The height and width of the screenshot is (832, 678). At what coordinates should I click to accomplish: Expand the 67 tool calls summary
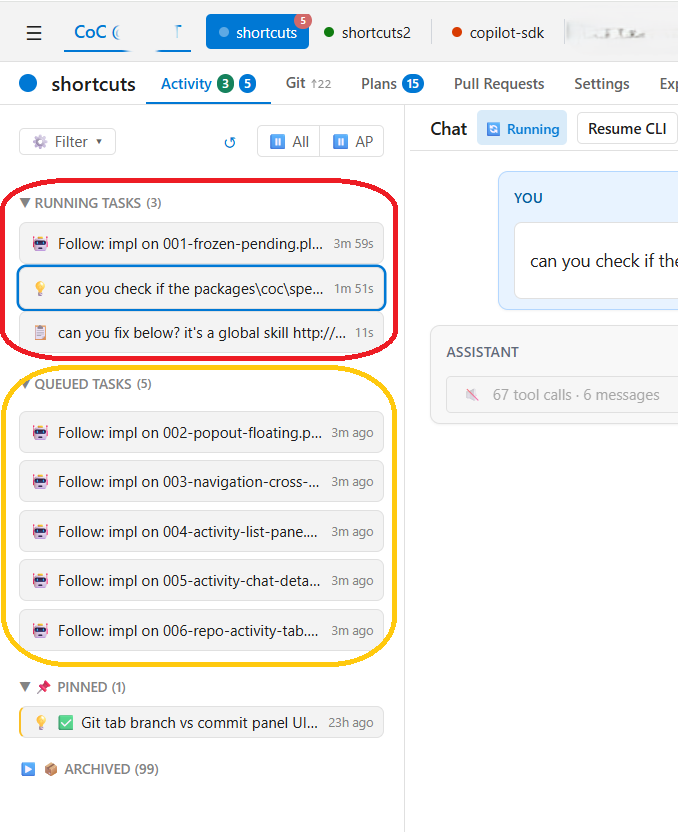(x=562, y=395)
